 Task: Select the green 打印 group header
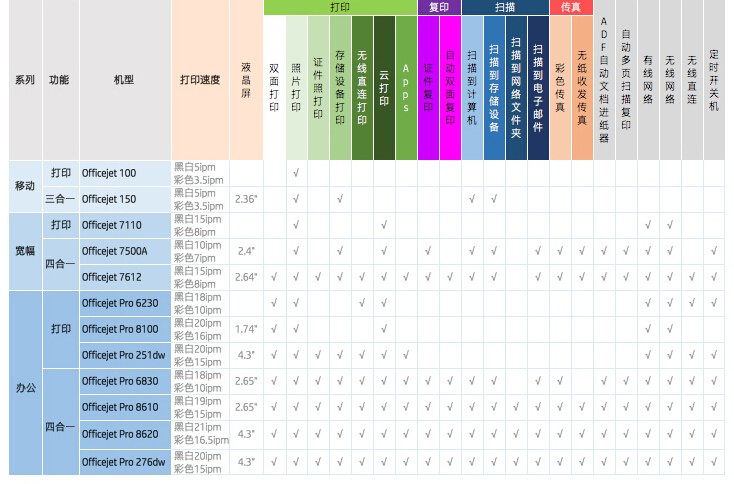pyautogui.click(x=340, y=7)
